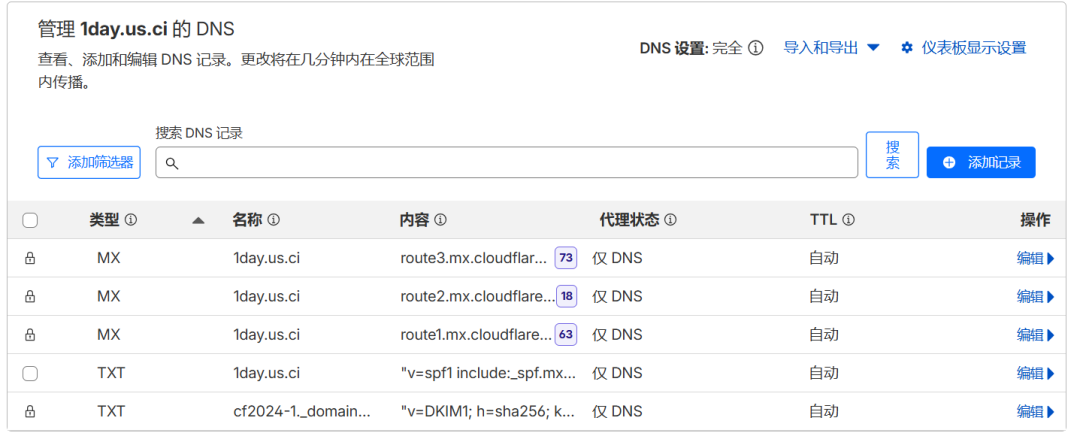Click the info icon beside 内容 column
Screen dimensions: 1080x439
(x=440, y=220)
